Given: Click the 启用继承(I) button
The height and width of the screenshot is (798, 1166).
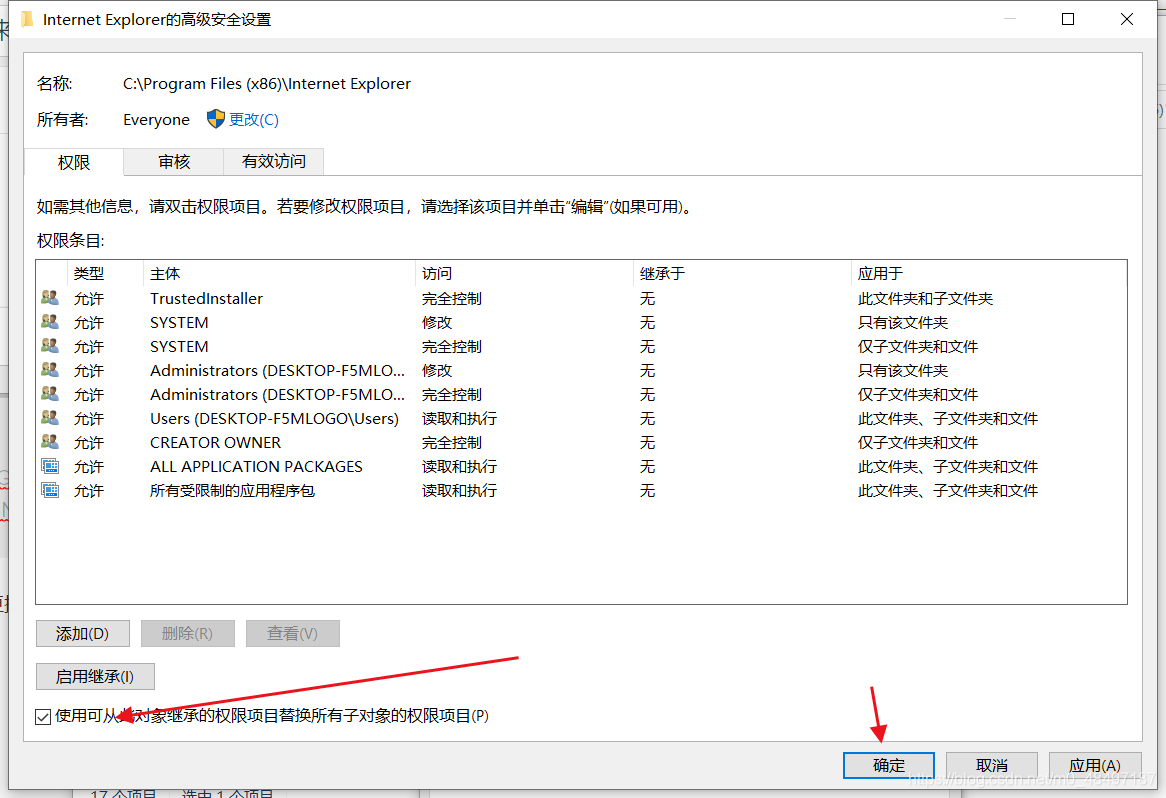Looking at the screenshot, I should click(x=95, y=677).
